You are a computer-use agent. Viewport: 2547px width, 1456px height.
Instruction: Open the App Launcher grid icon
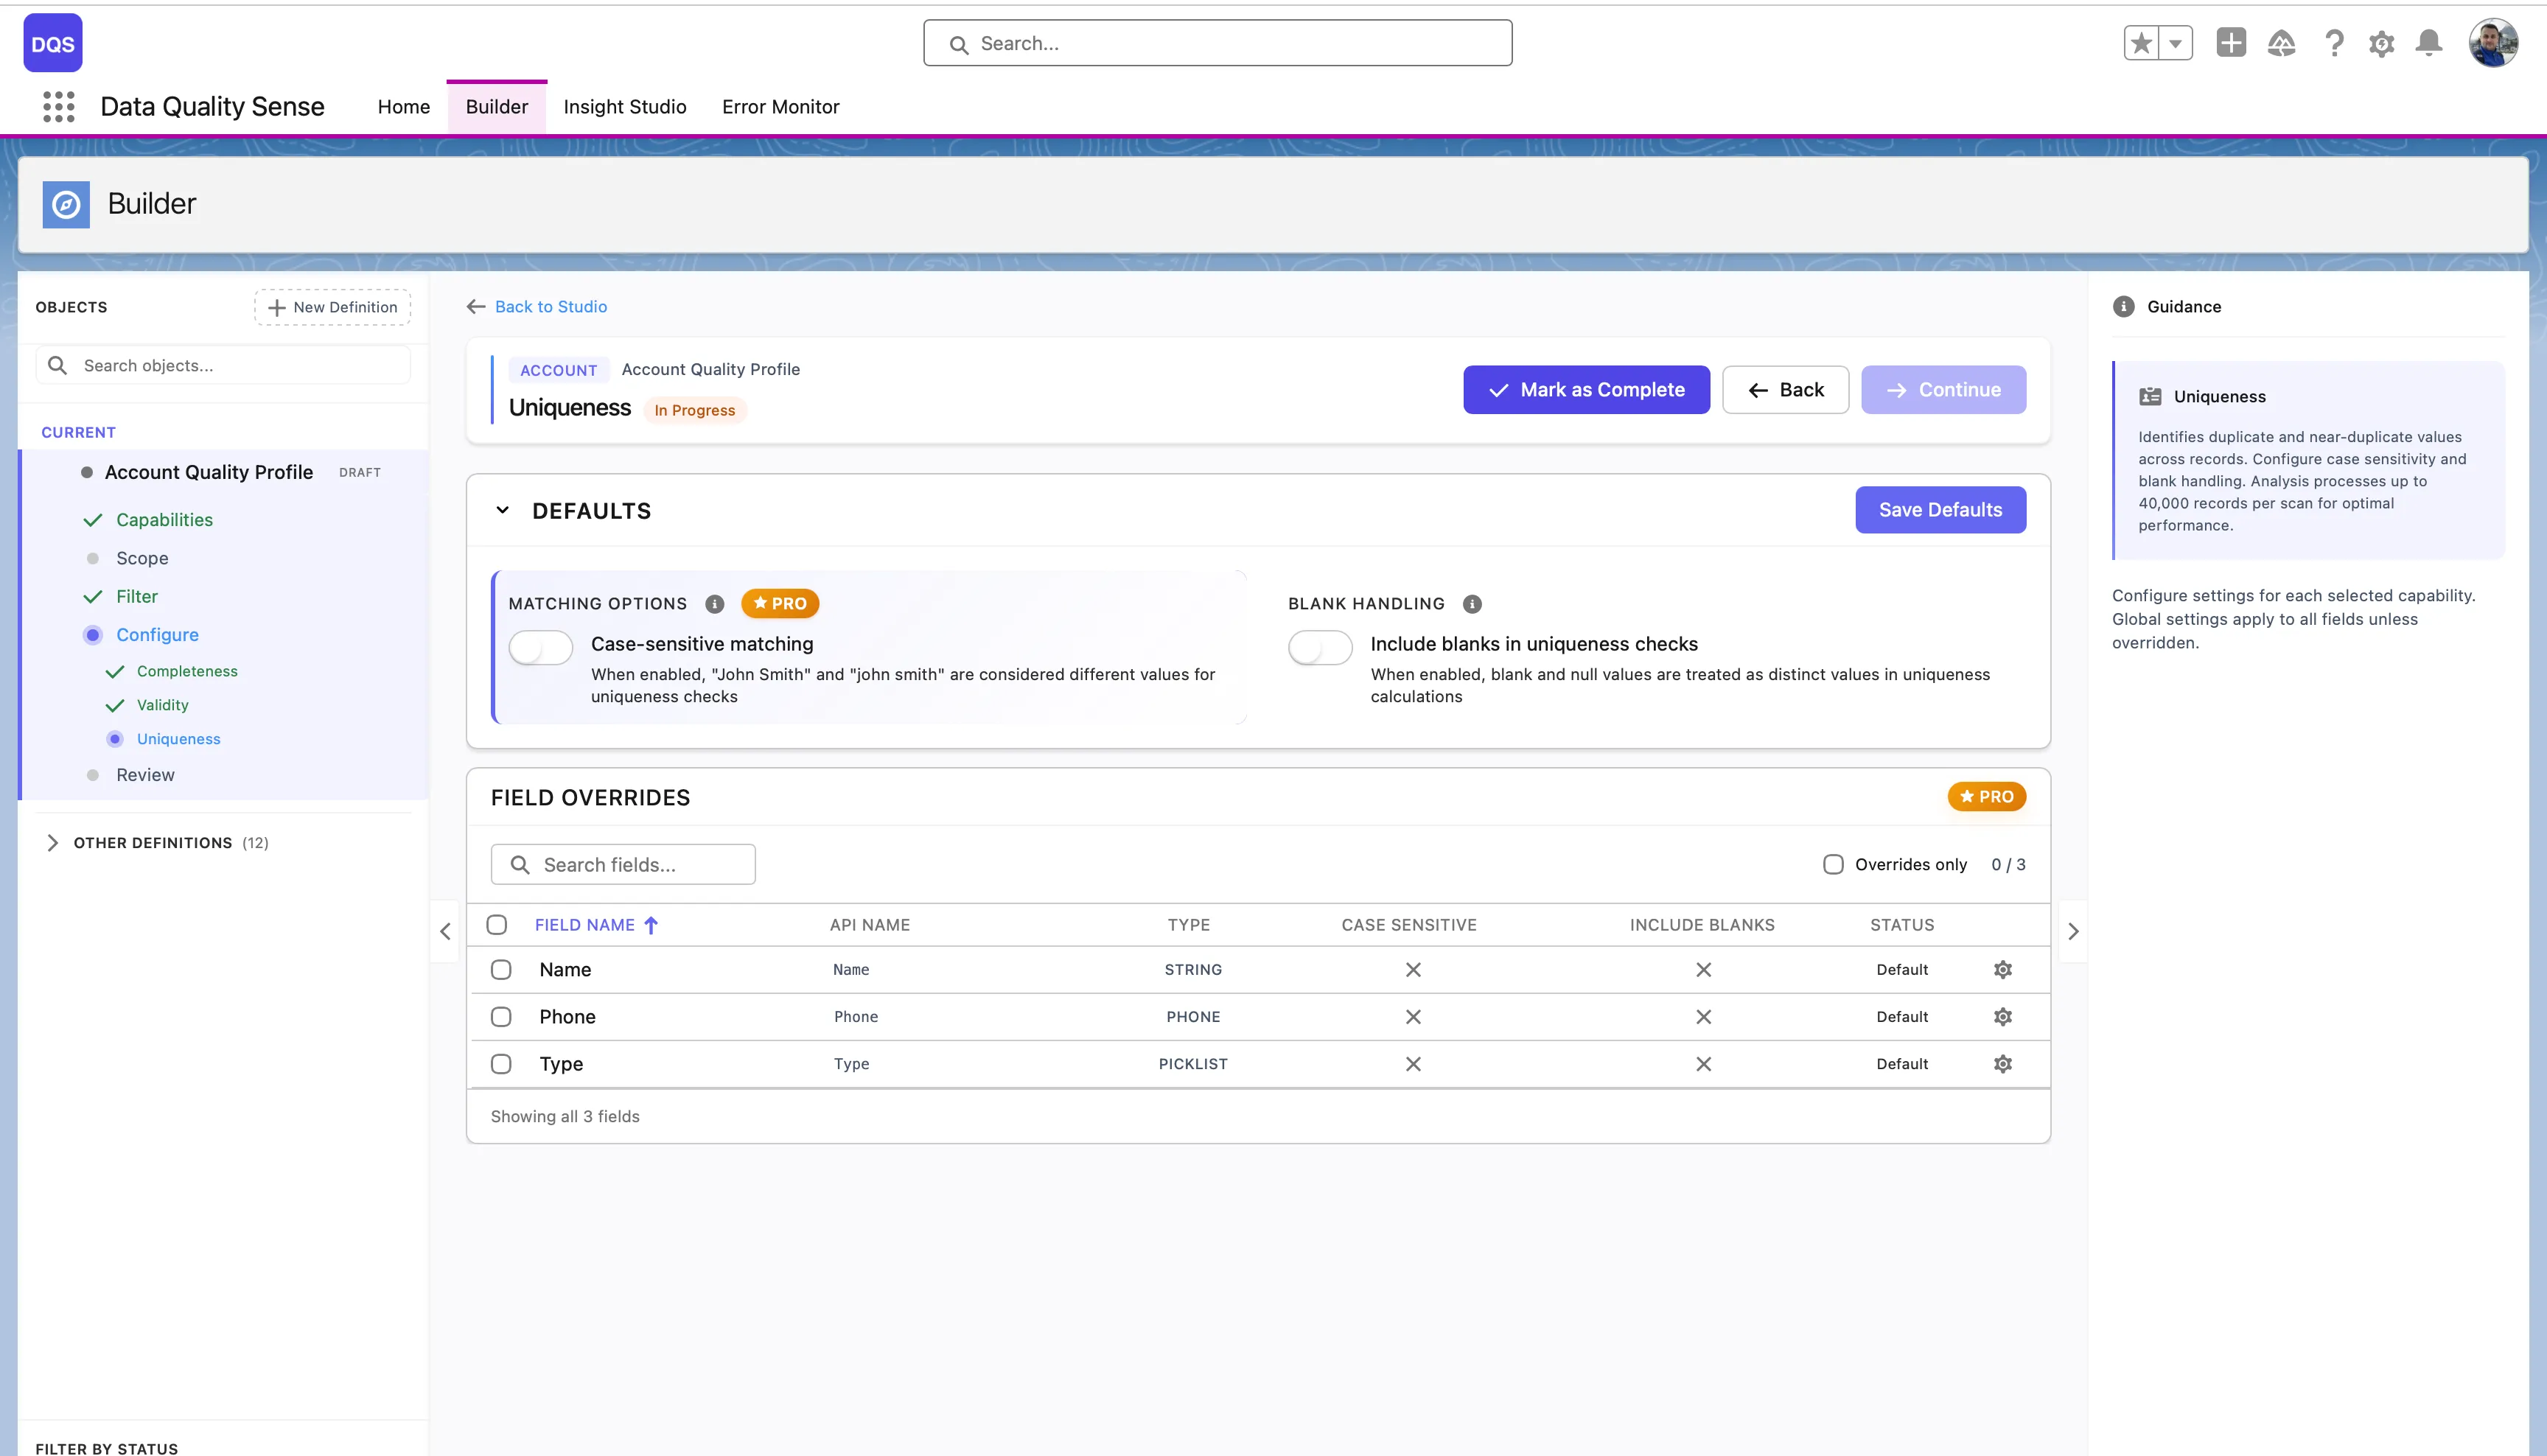pos(59,106)
